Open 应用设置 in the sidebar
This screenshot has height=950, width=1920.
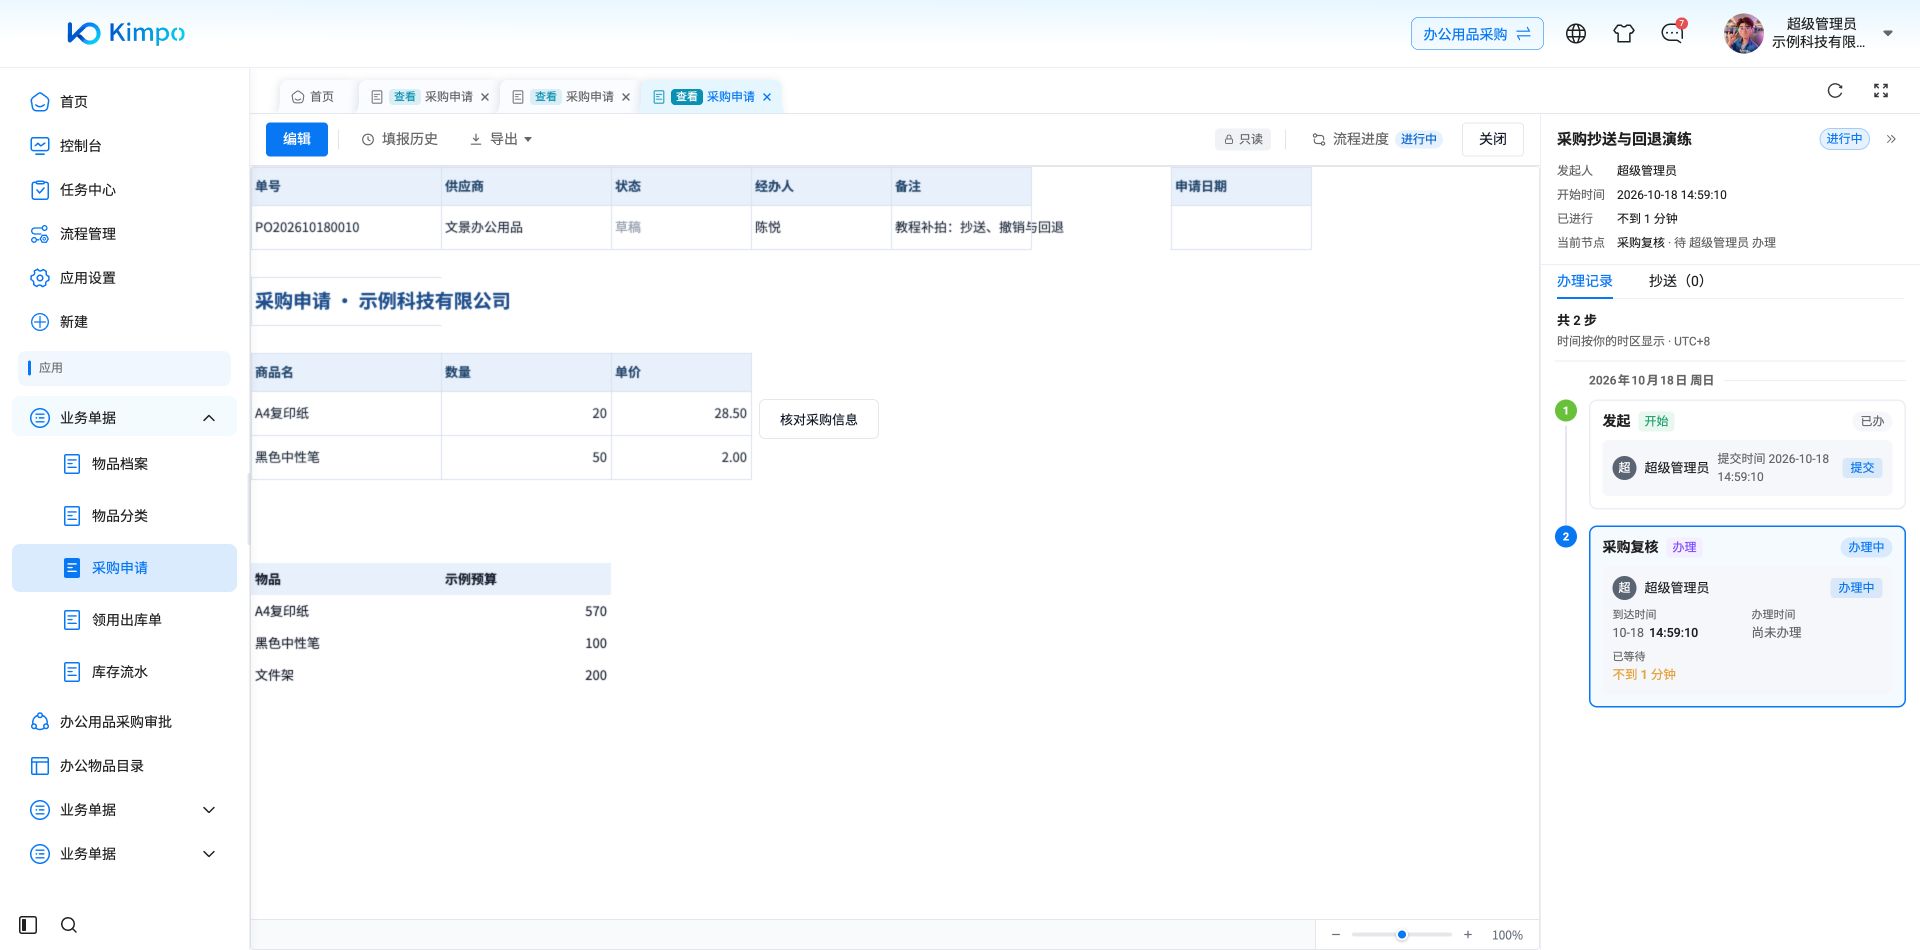(x=124, y=278)
